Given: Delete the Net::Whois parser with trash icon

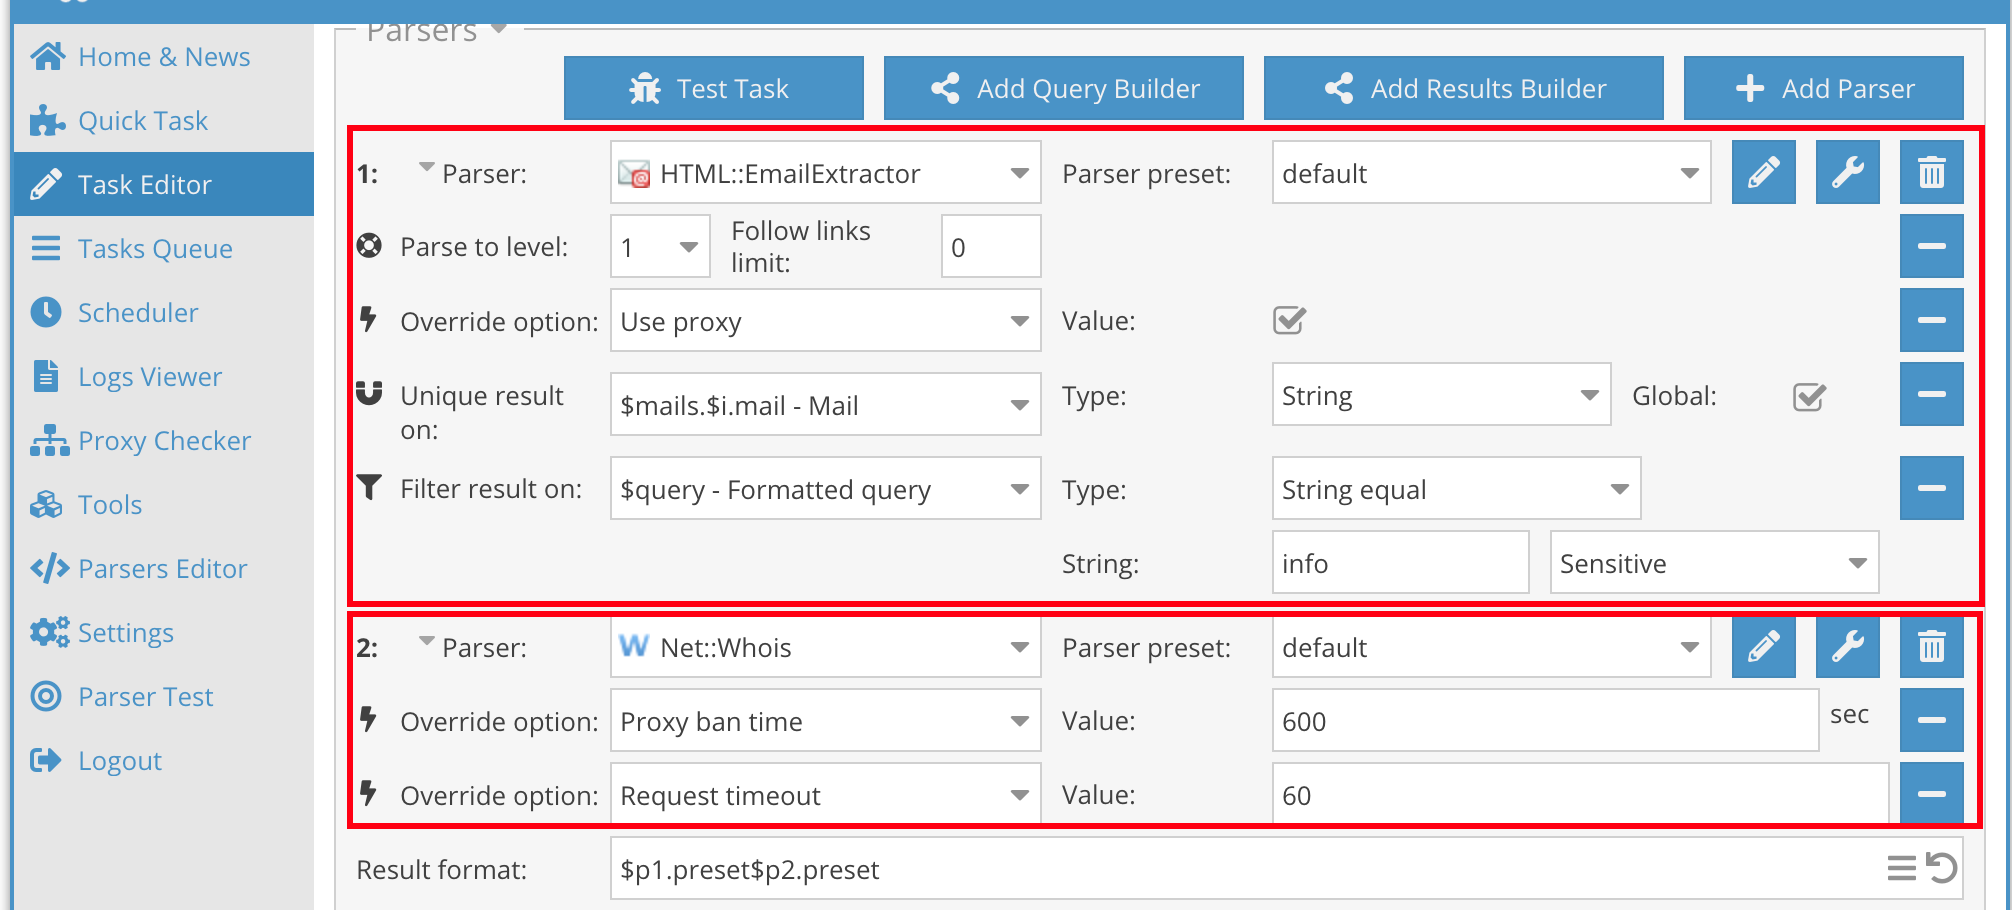Looking at the screenshot, I should tap(1931, 647).
